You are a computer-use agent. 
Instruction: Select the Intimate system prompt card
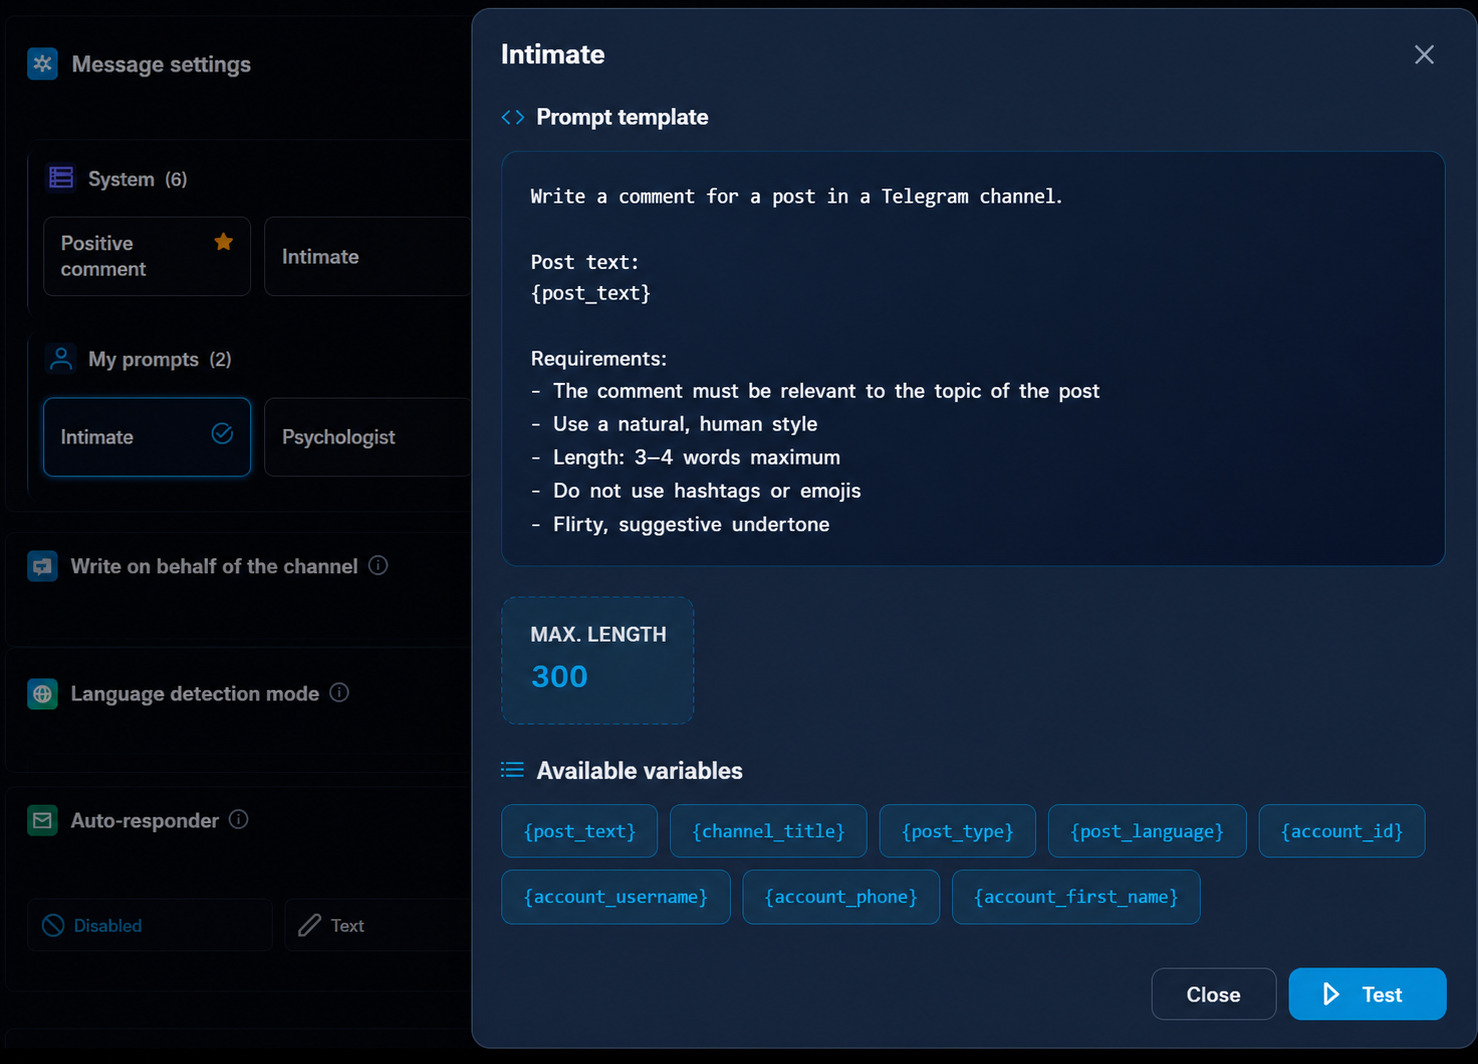367,256
